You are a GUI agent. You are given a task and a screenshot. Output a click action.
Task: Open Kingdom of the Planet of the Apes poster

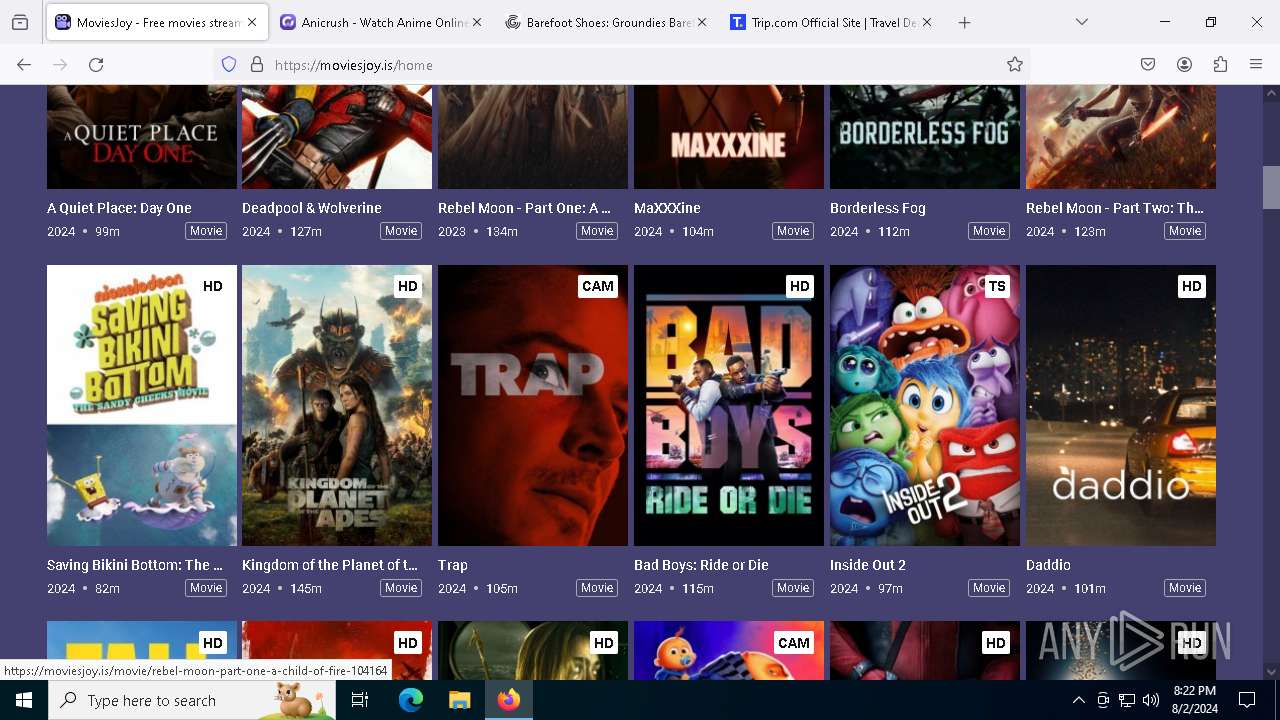[337, 405]
